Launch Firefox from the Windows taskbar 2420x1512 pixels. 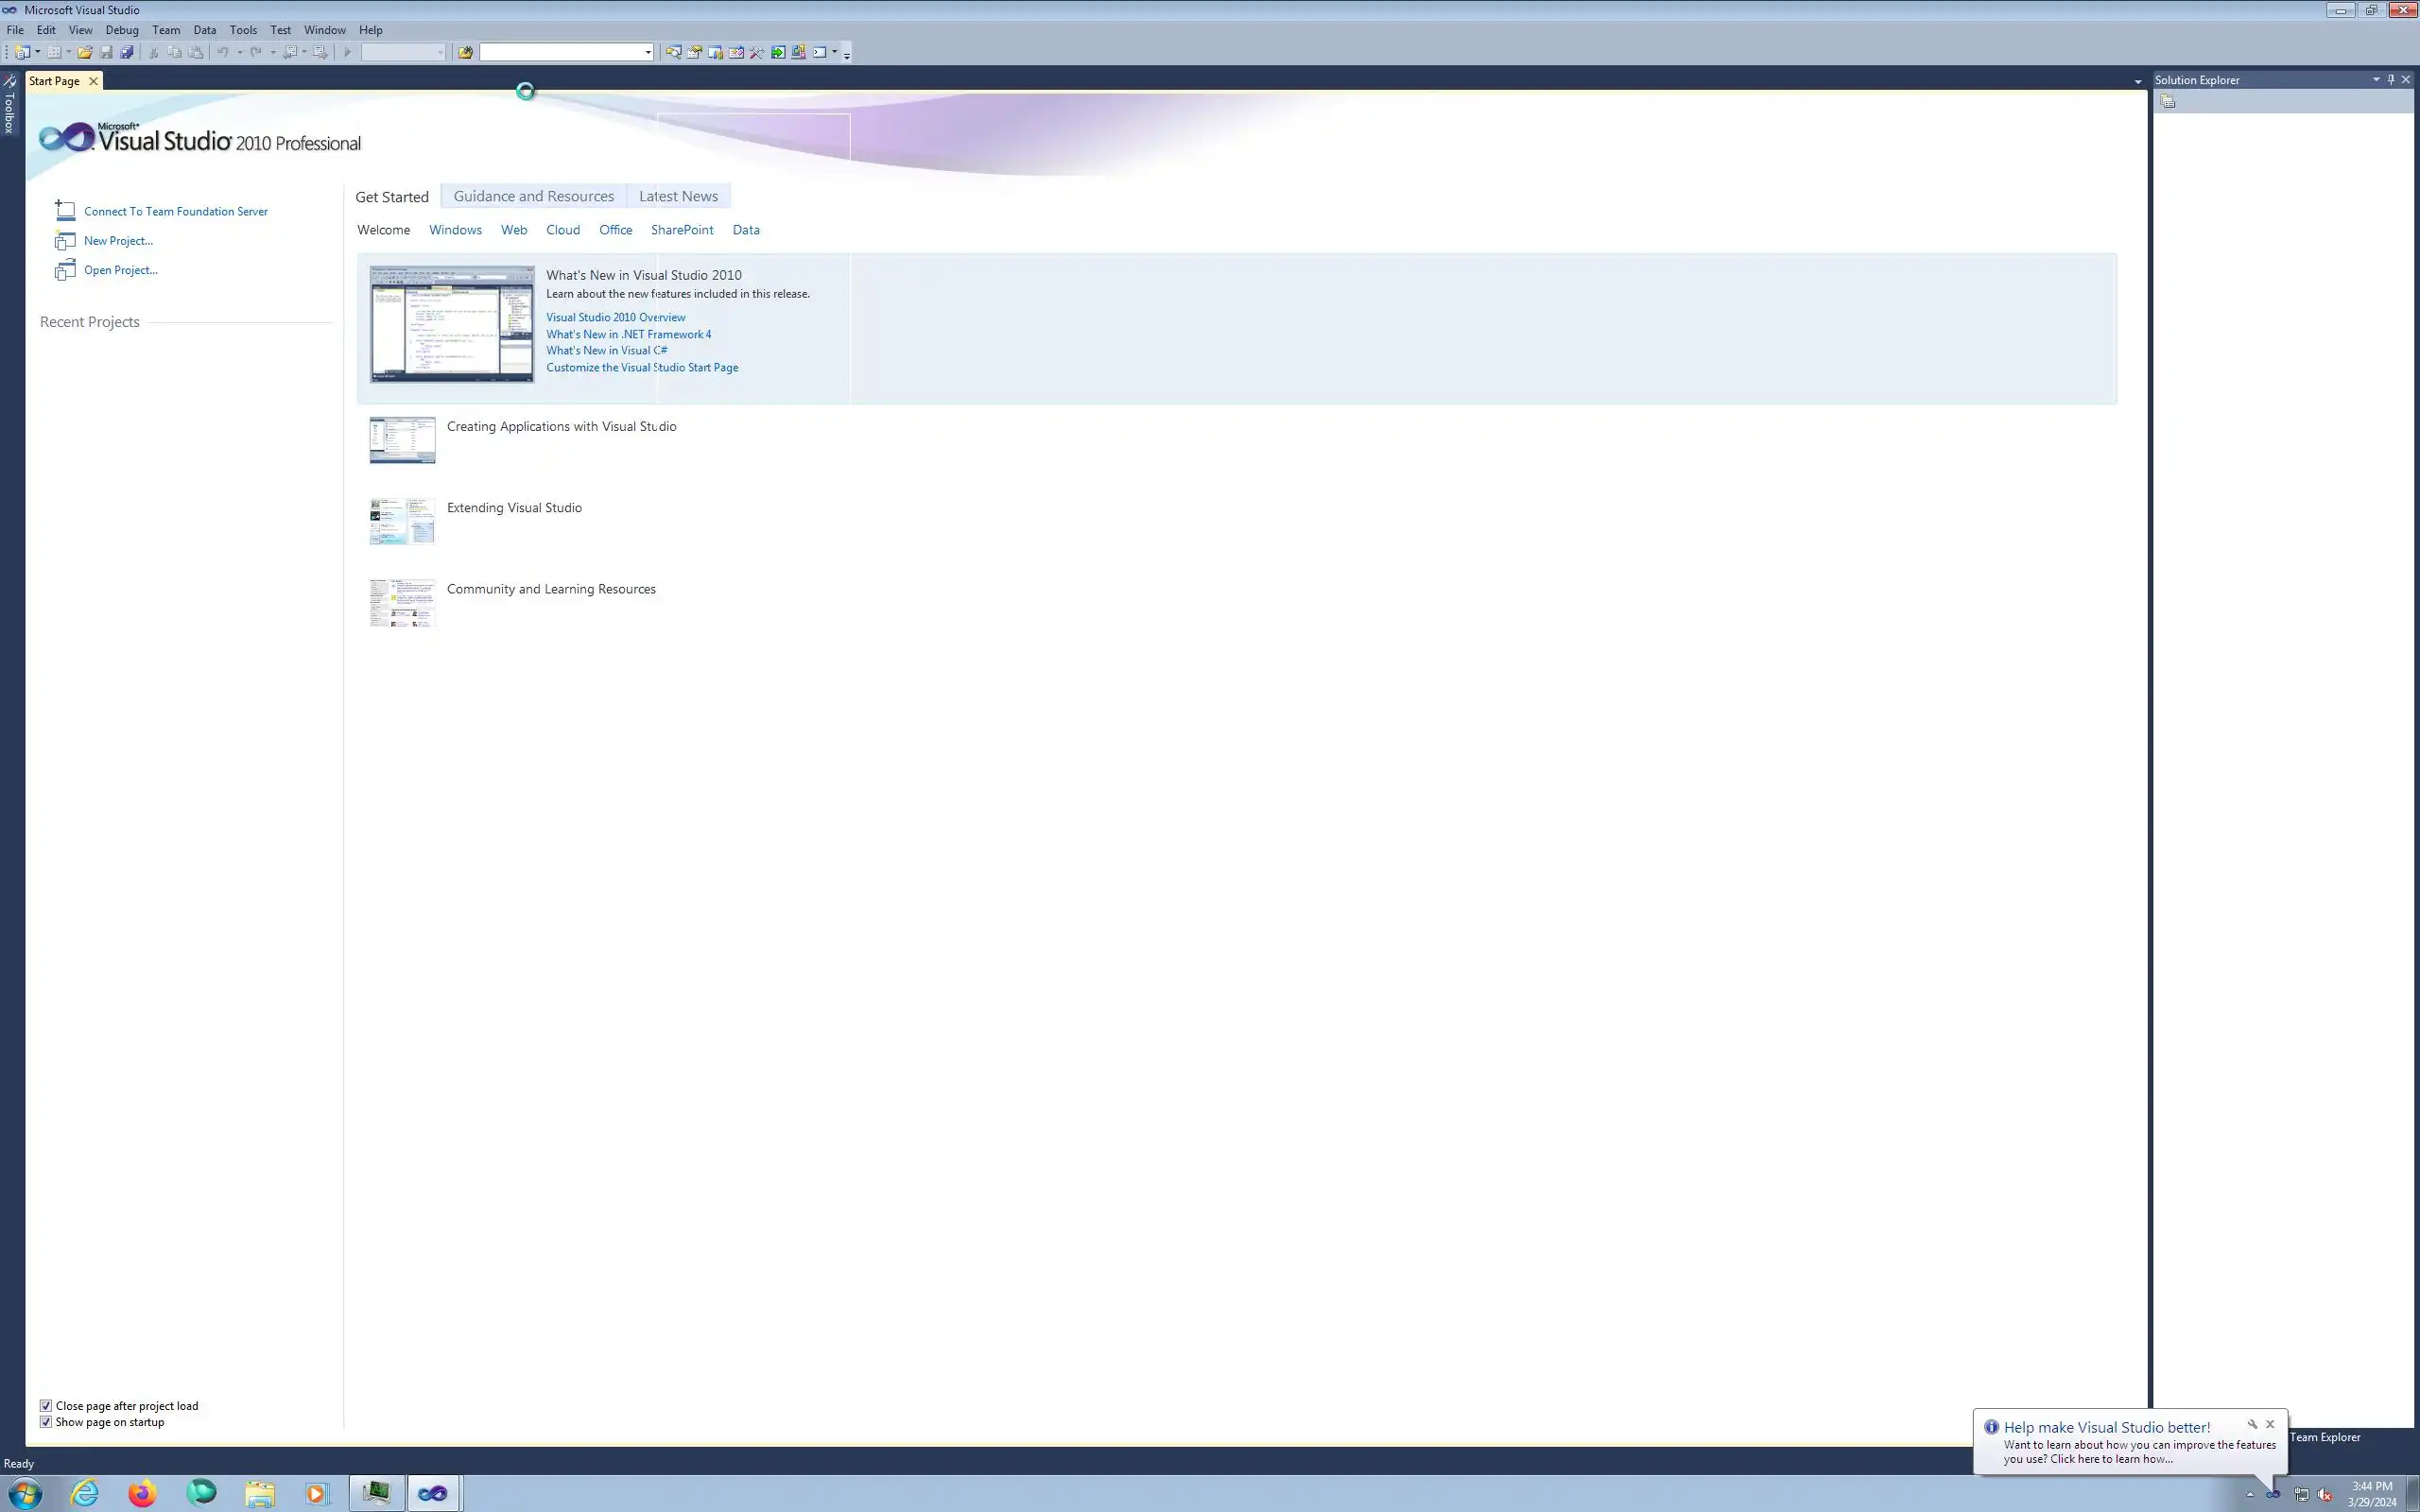(142, 1493)
